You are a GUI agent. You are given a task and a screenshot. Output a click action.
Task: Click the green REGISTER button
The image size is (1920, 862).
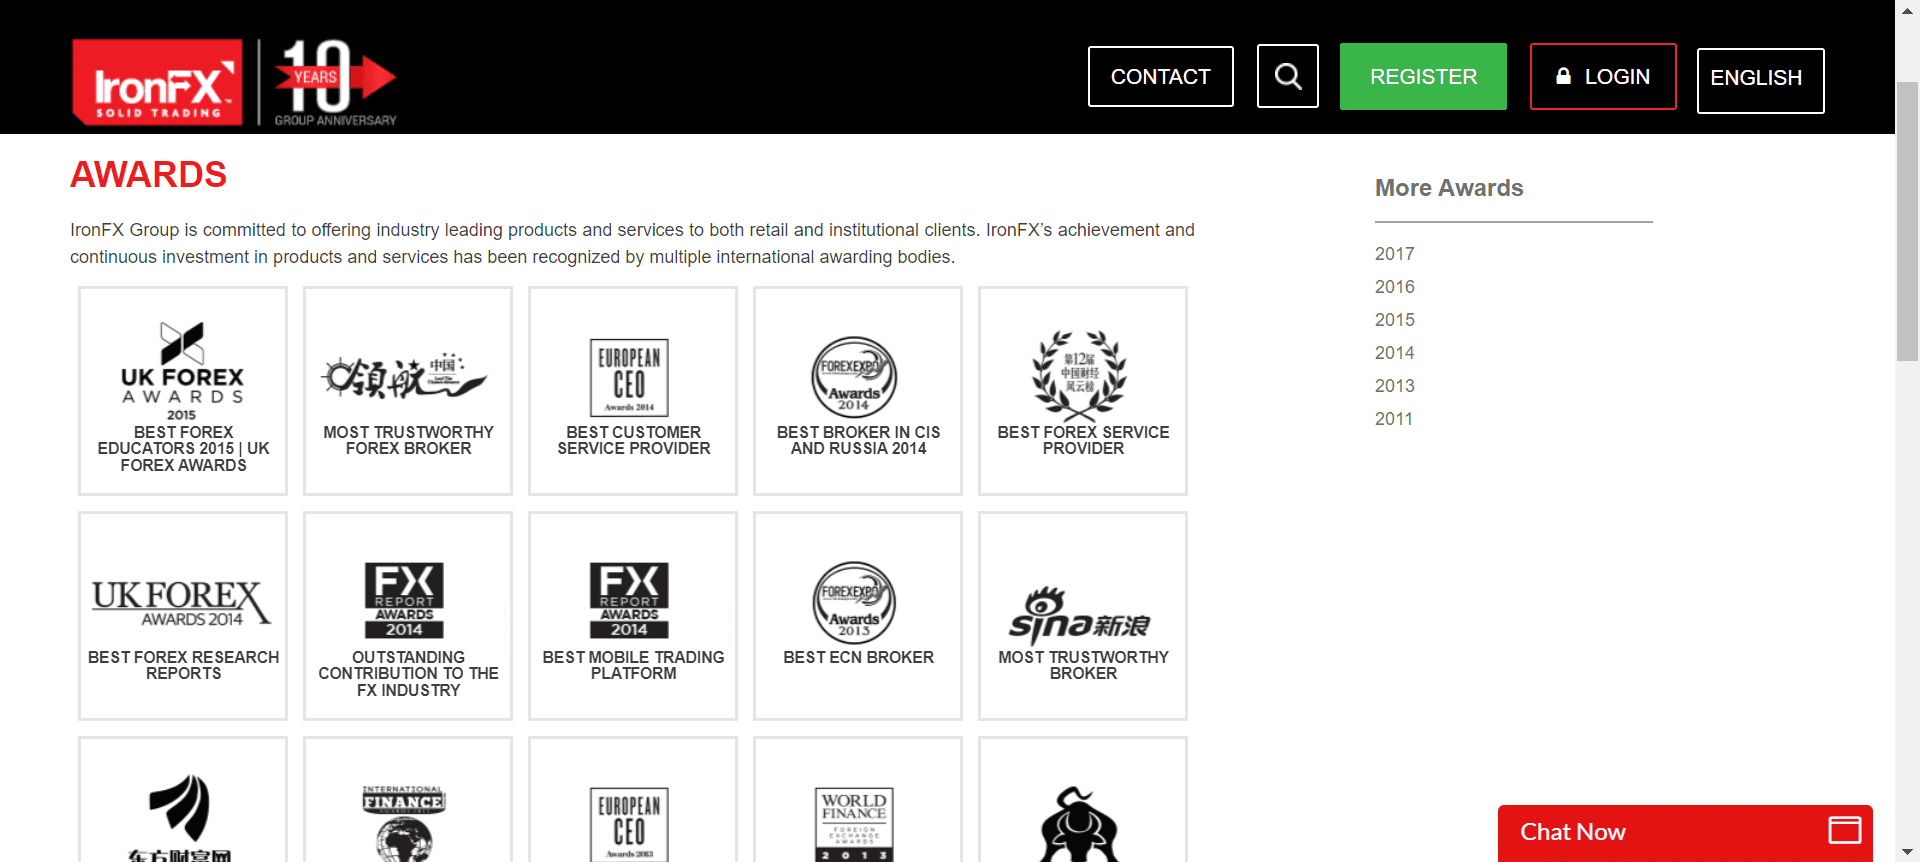pos(1423,76)
